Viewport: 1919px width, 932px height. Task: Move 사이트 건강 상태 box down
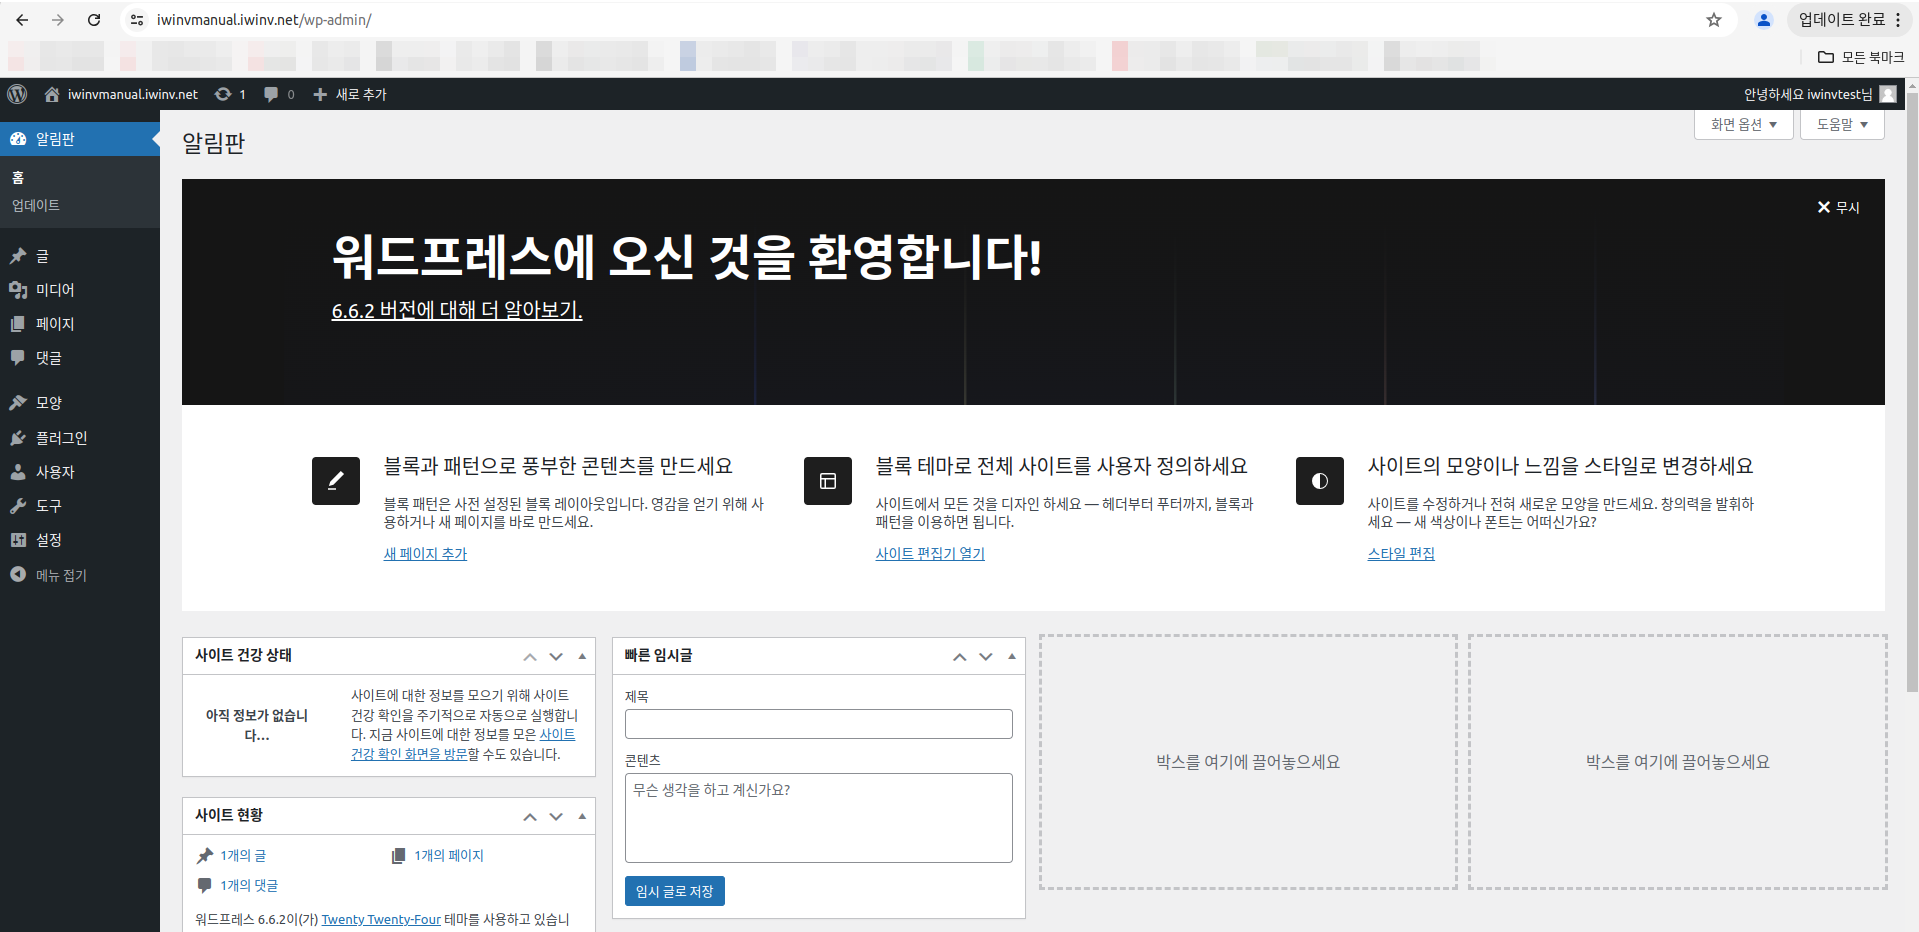556,657
